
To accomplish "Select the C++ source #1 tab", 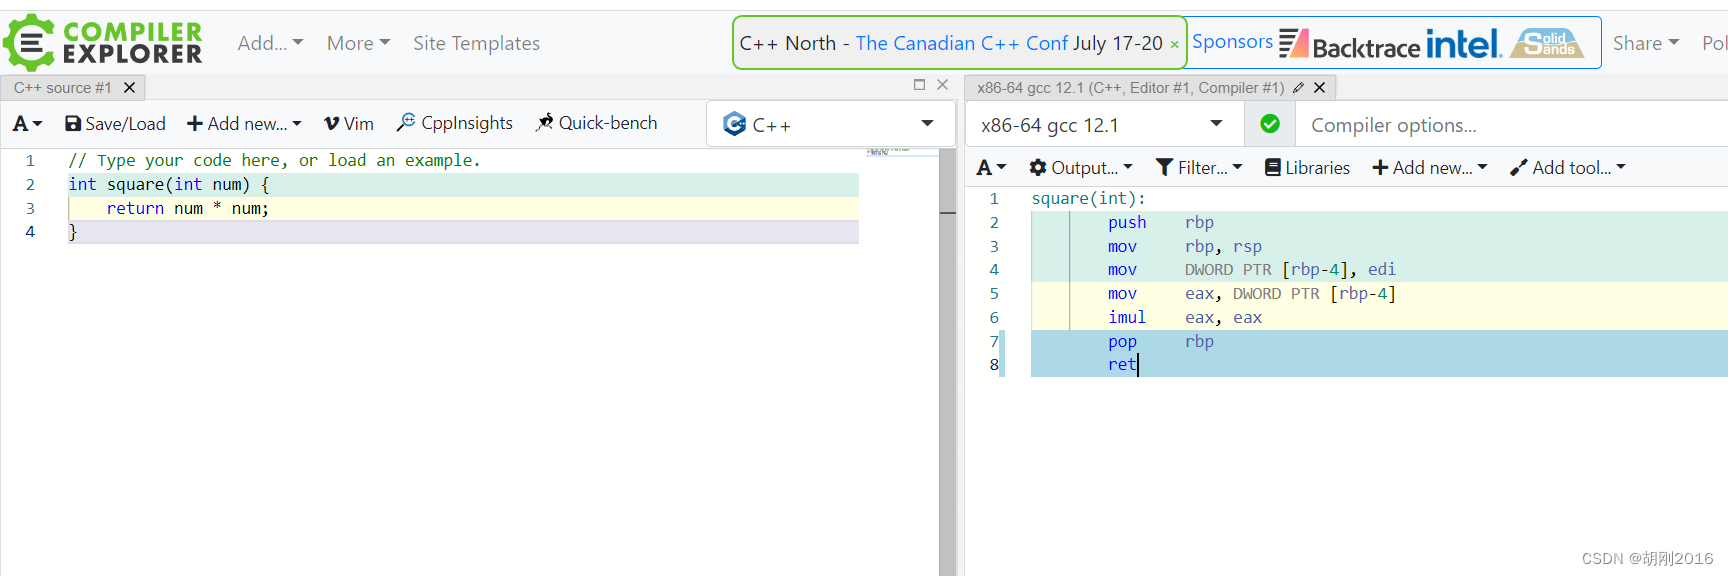I will point(62,88).
